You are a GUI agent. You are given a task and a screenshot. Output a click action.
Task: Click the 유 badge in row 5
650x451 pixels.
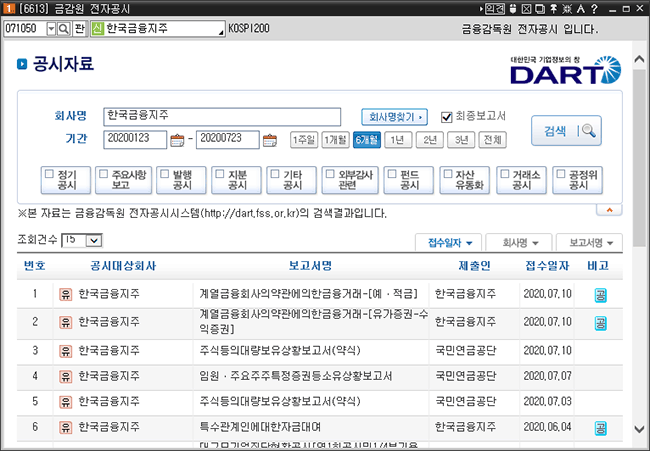point(65,402)
